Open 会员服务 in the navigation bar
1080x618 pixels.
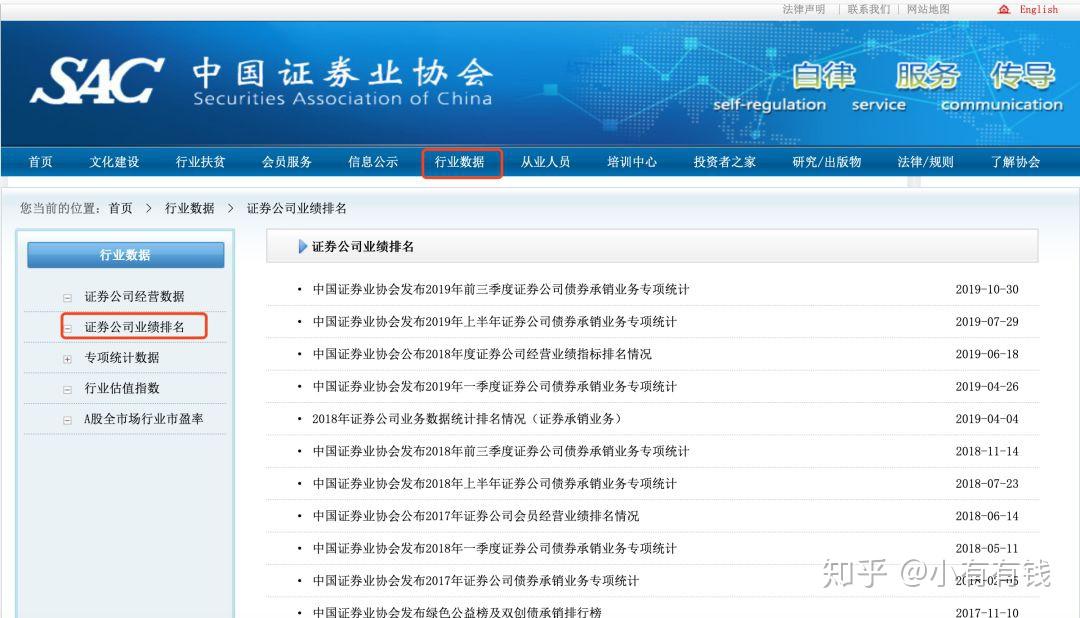[x=287, y=162]
